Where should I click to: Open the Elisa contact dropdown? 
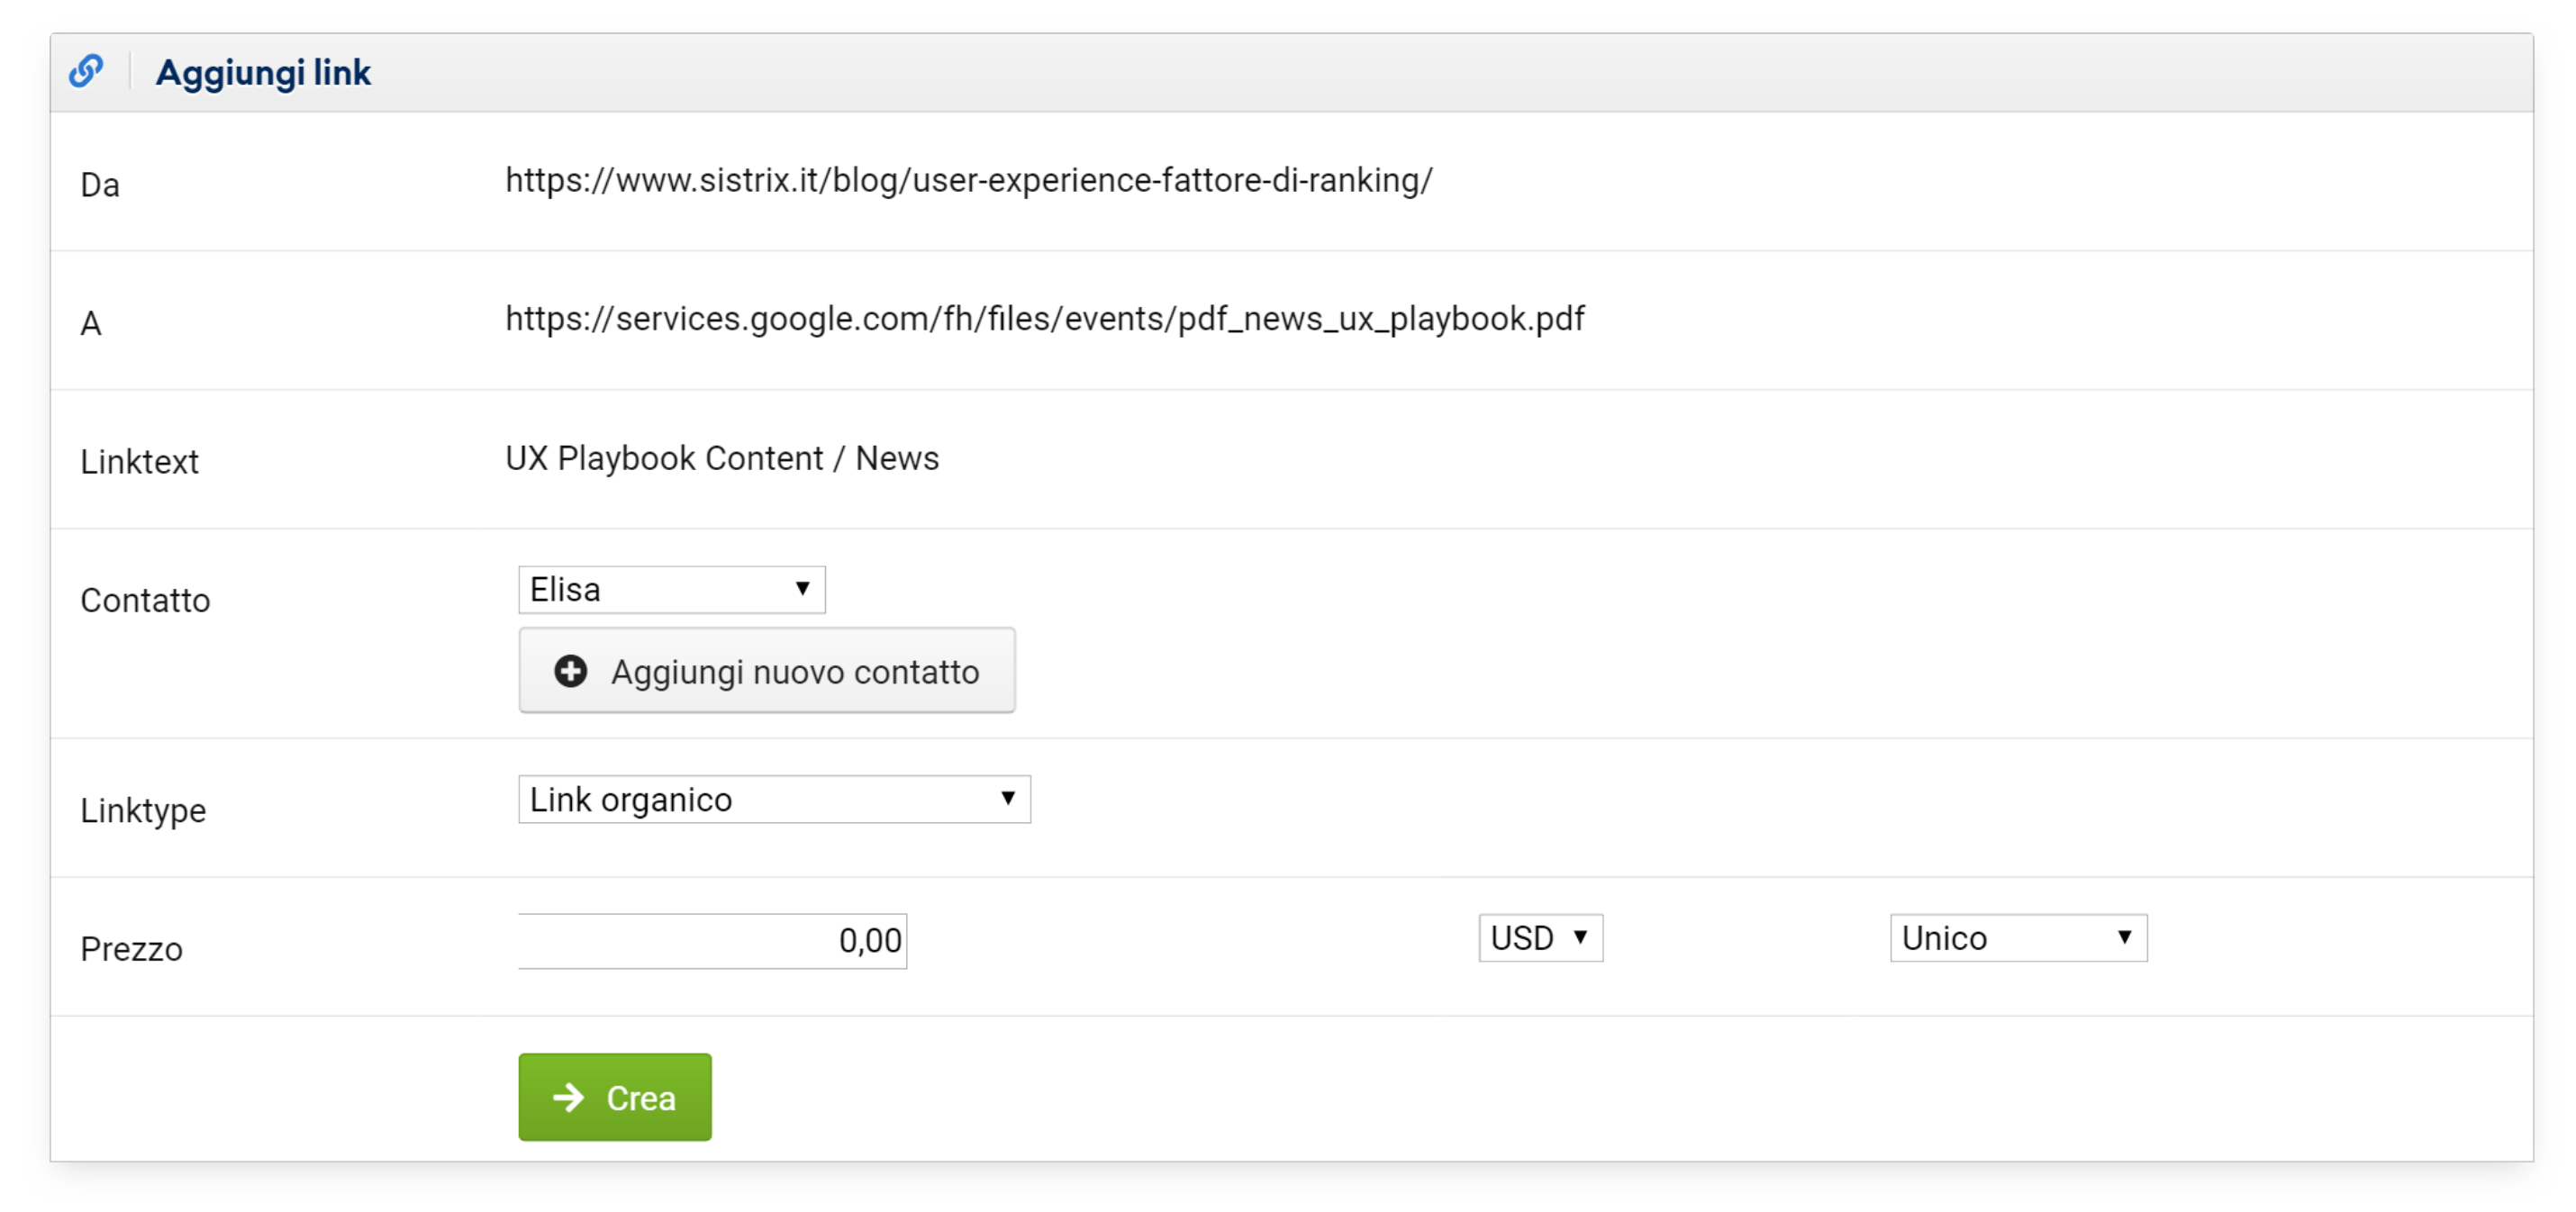(671, 590)
